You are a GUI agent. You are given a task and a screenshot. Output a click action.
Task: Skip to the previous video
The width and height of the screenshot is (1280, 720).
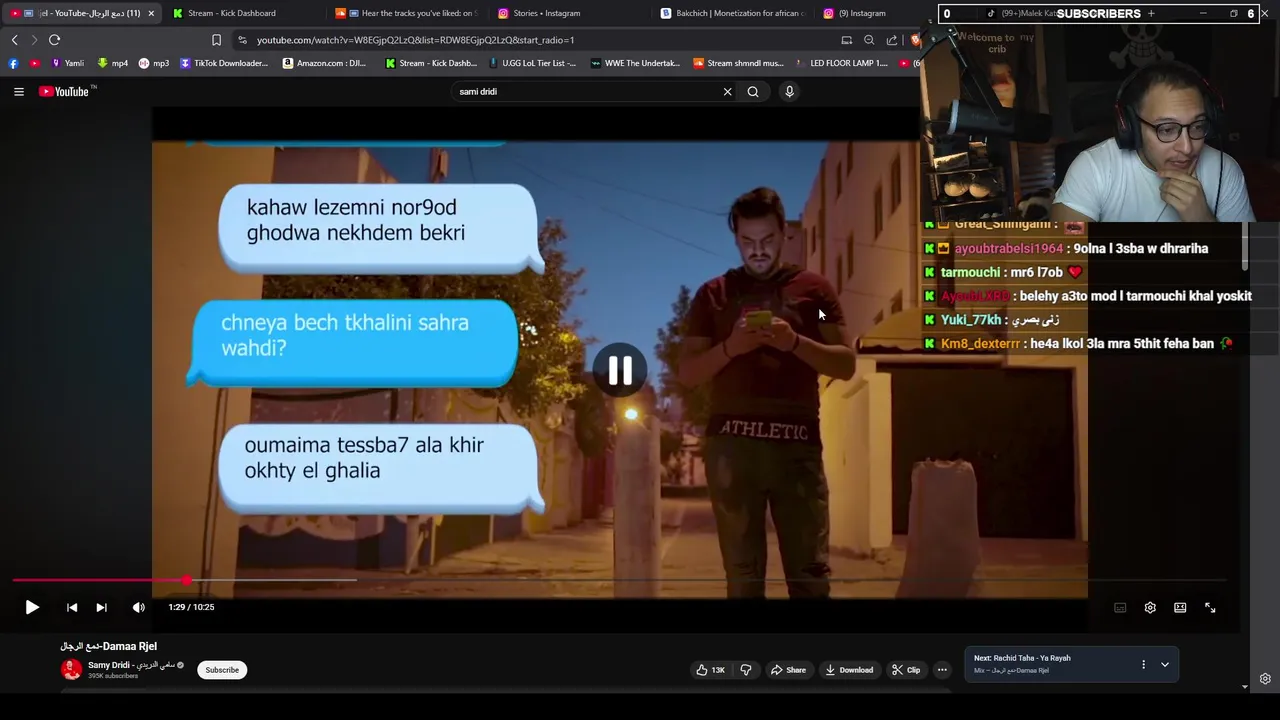pos(72,607)
